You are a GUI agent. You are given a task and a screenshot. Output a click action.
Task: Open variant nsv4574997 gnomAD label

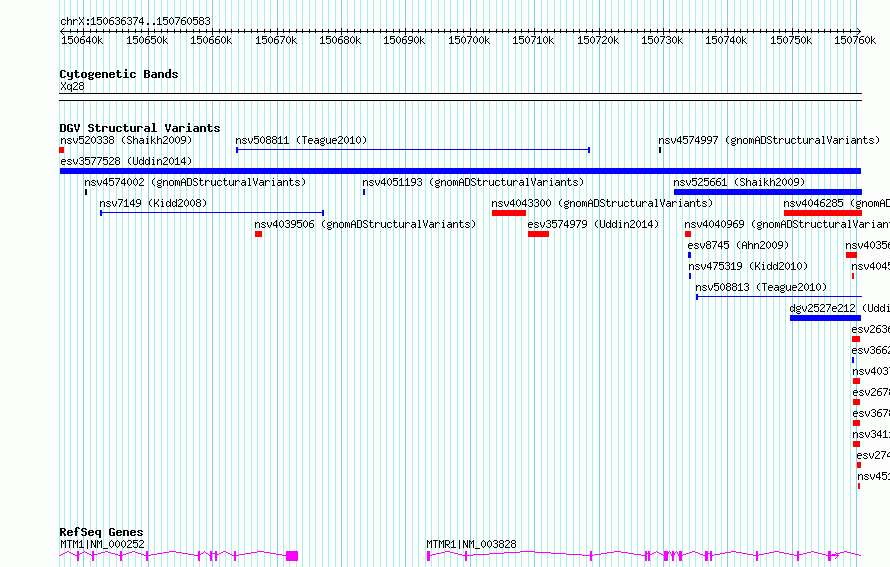click(x=769, y=140)
